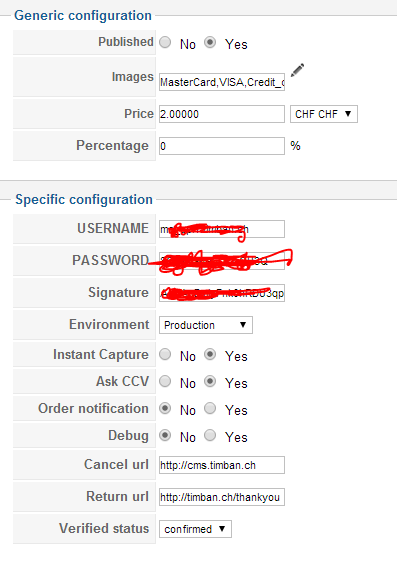Click the pencil edit icon beside Images
Viewport: 397px width, 562px height.
(297, 70)
